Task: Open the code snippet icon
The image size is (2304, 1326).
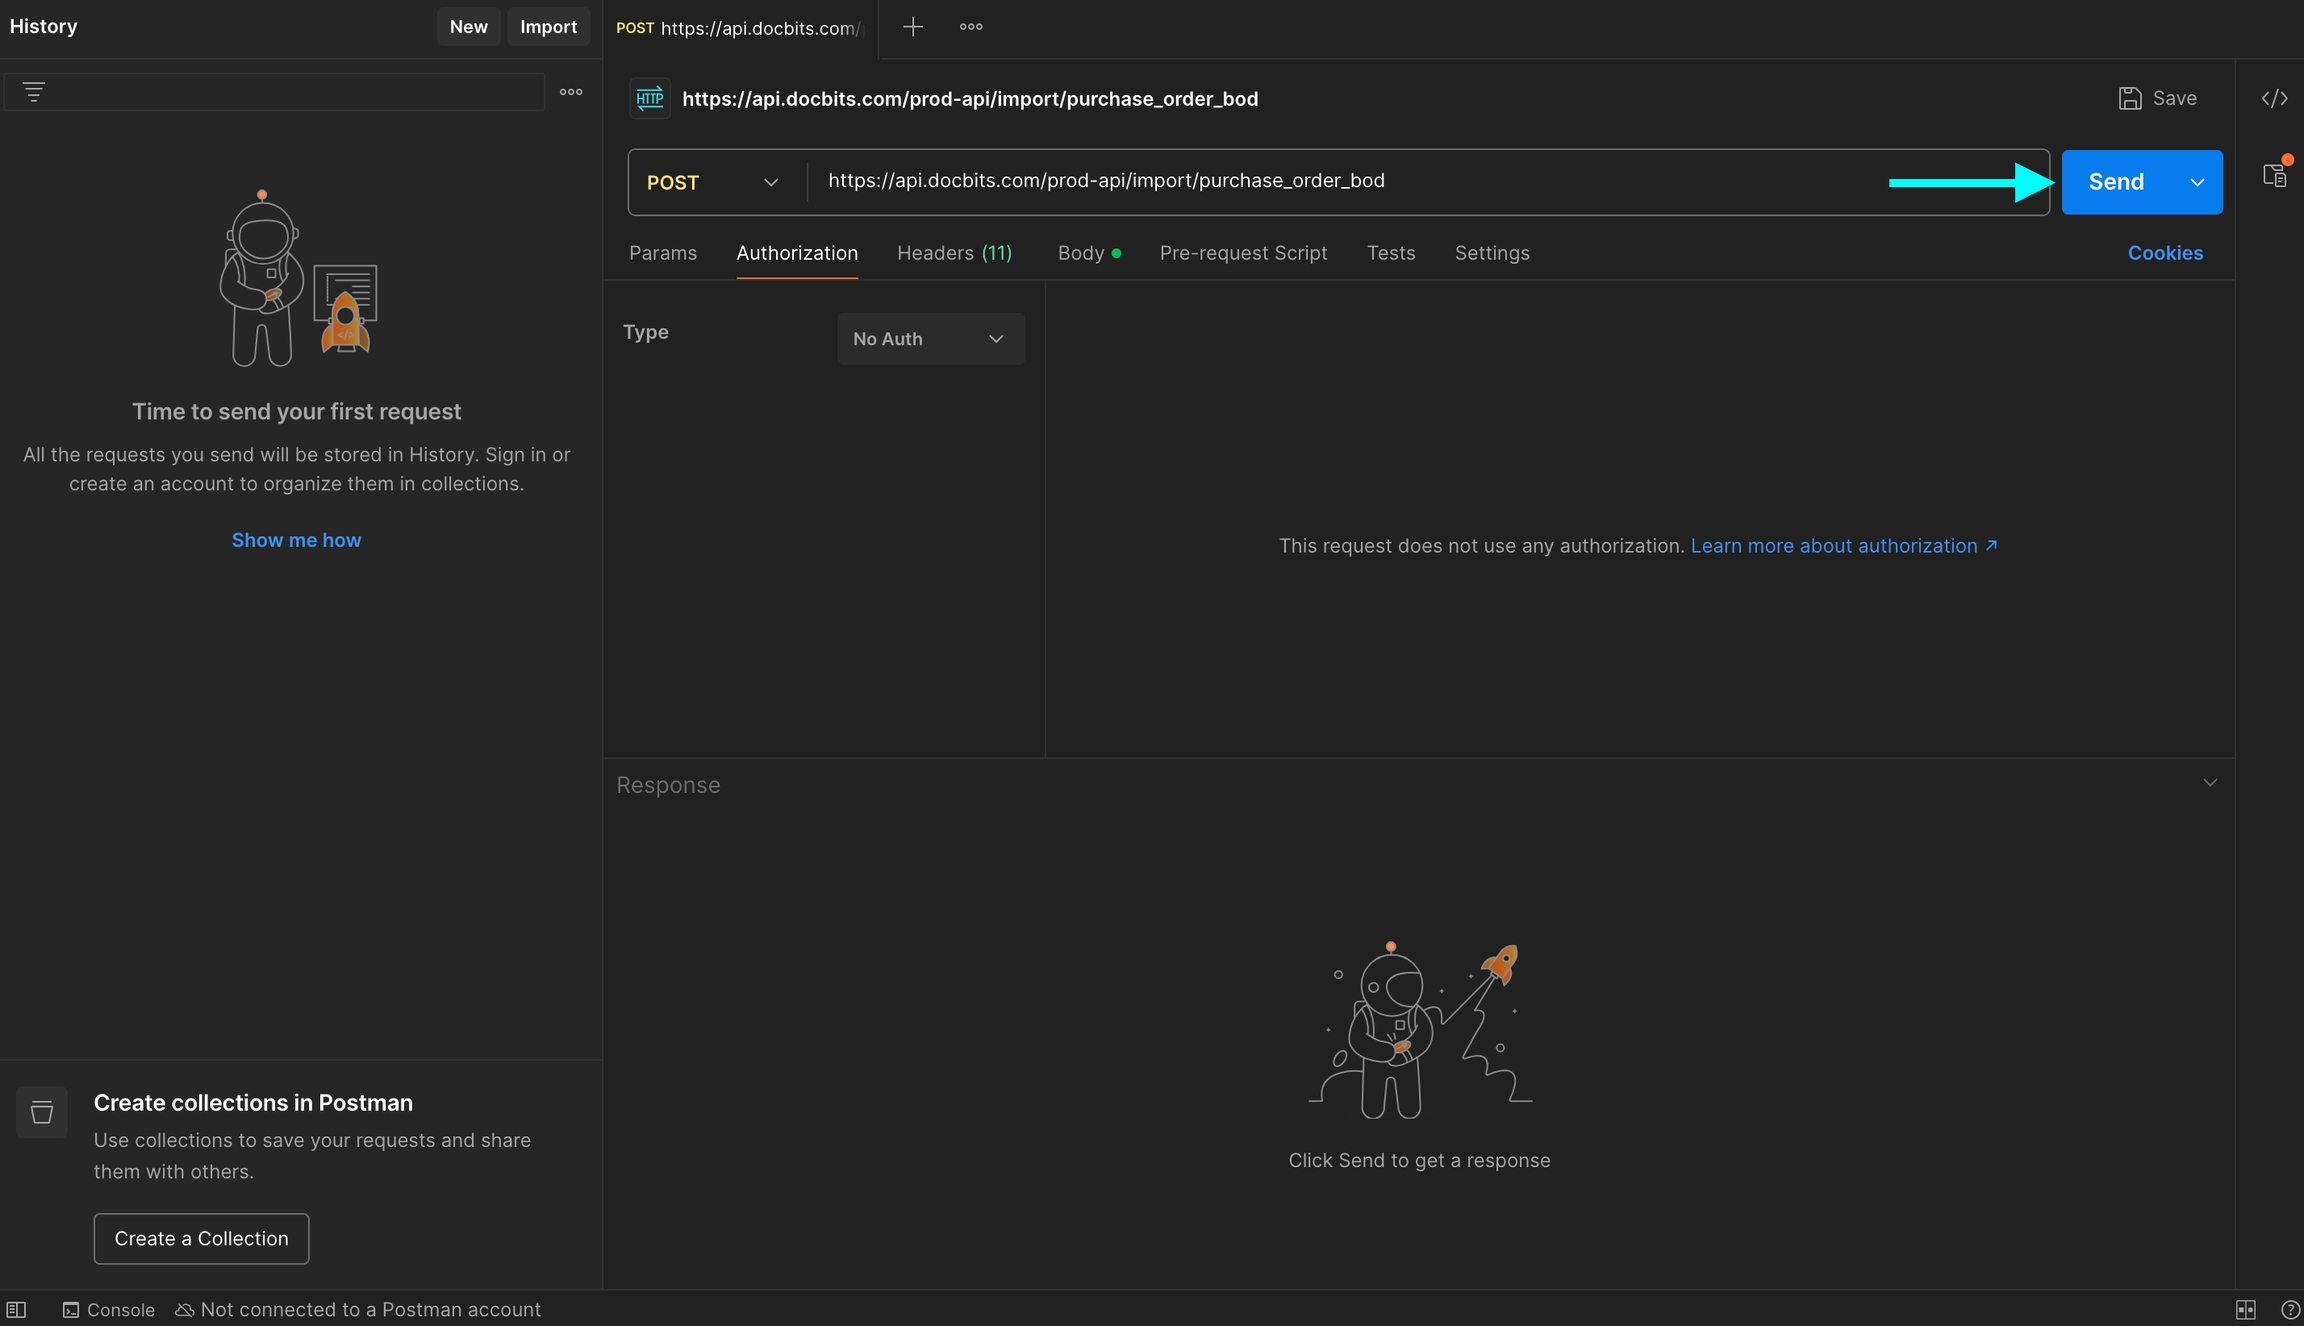Action: tap(2274, 98)
